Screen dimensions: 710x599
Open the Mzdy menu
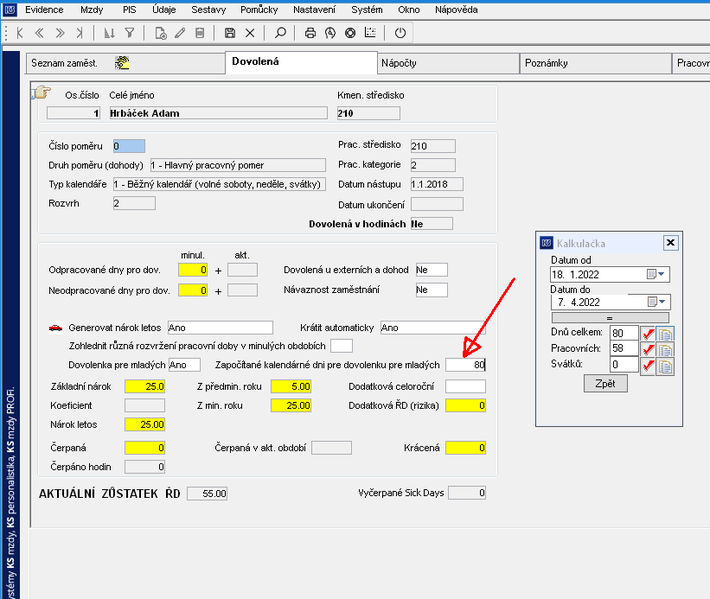click(91, 10)
